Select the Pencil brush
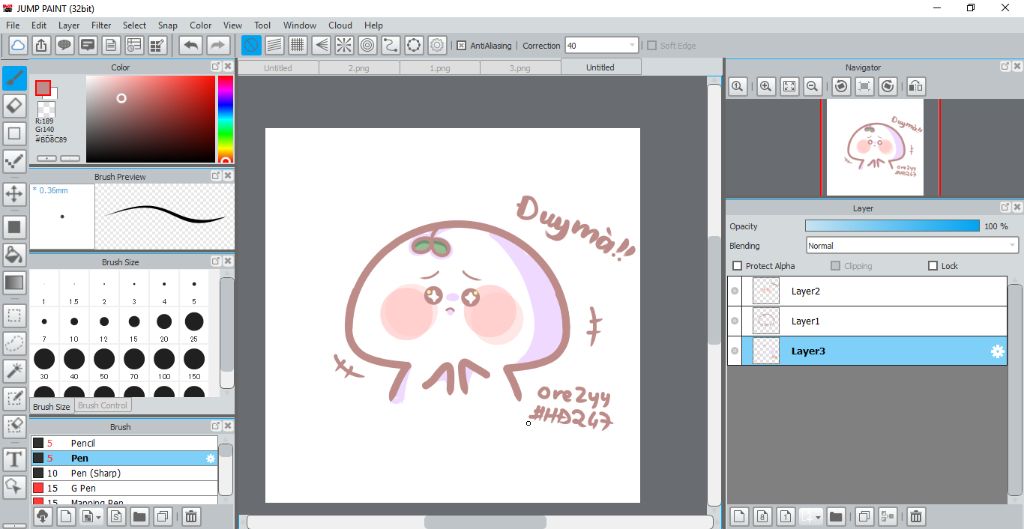Viewport: 1024px width, 529px height. tap(124, 443)
